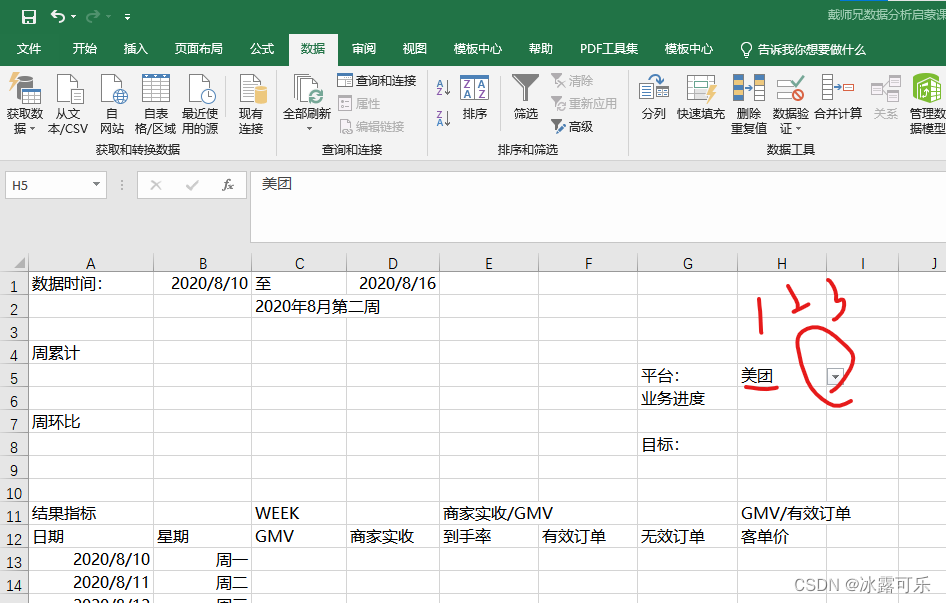
Task: Open the undo history dropdown arrow
Action: click(74, 17)
